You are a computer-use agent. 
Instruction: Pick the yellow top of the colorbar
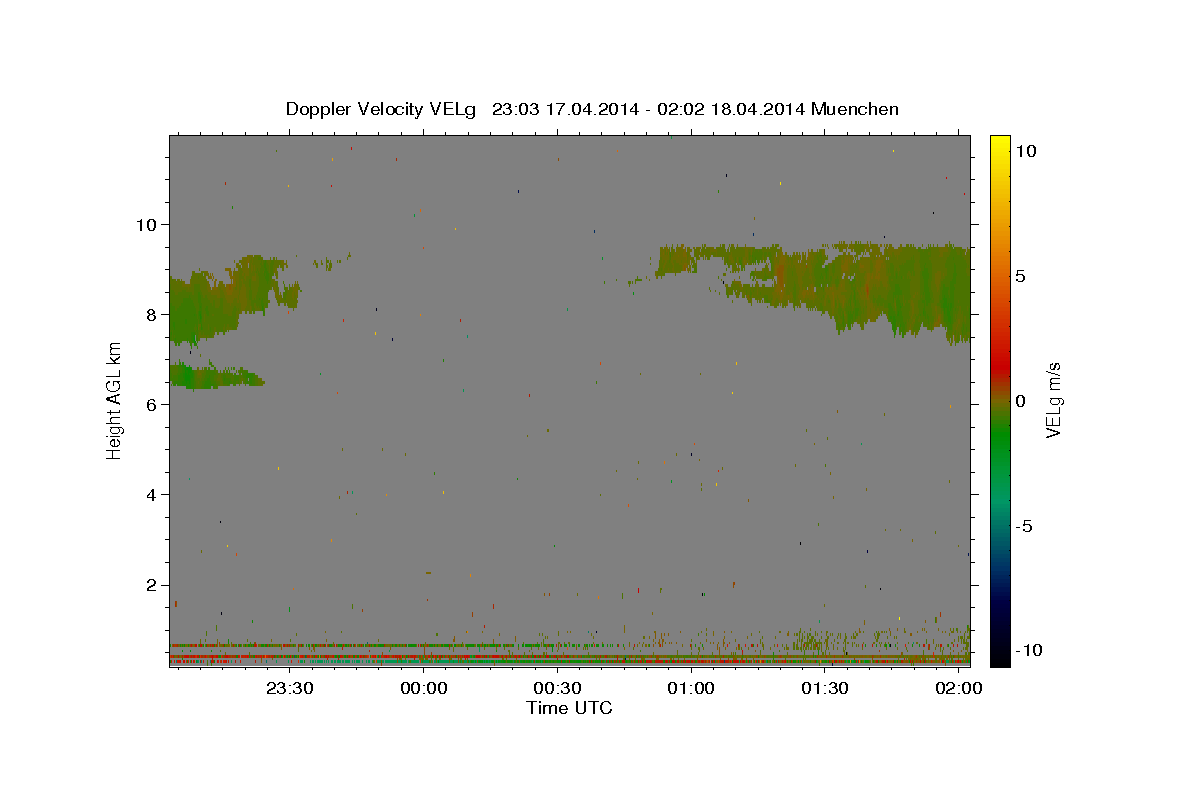(1000, 145)
